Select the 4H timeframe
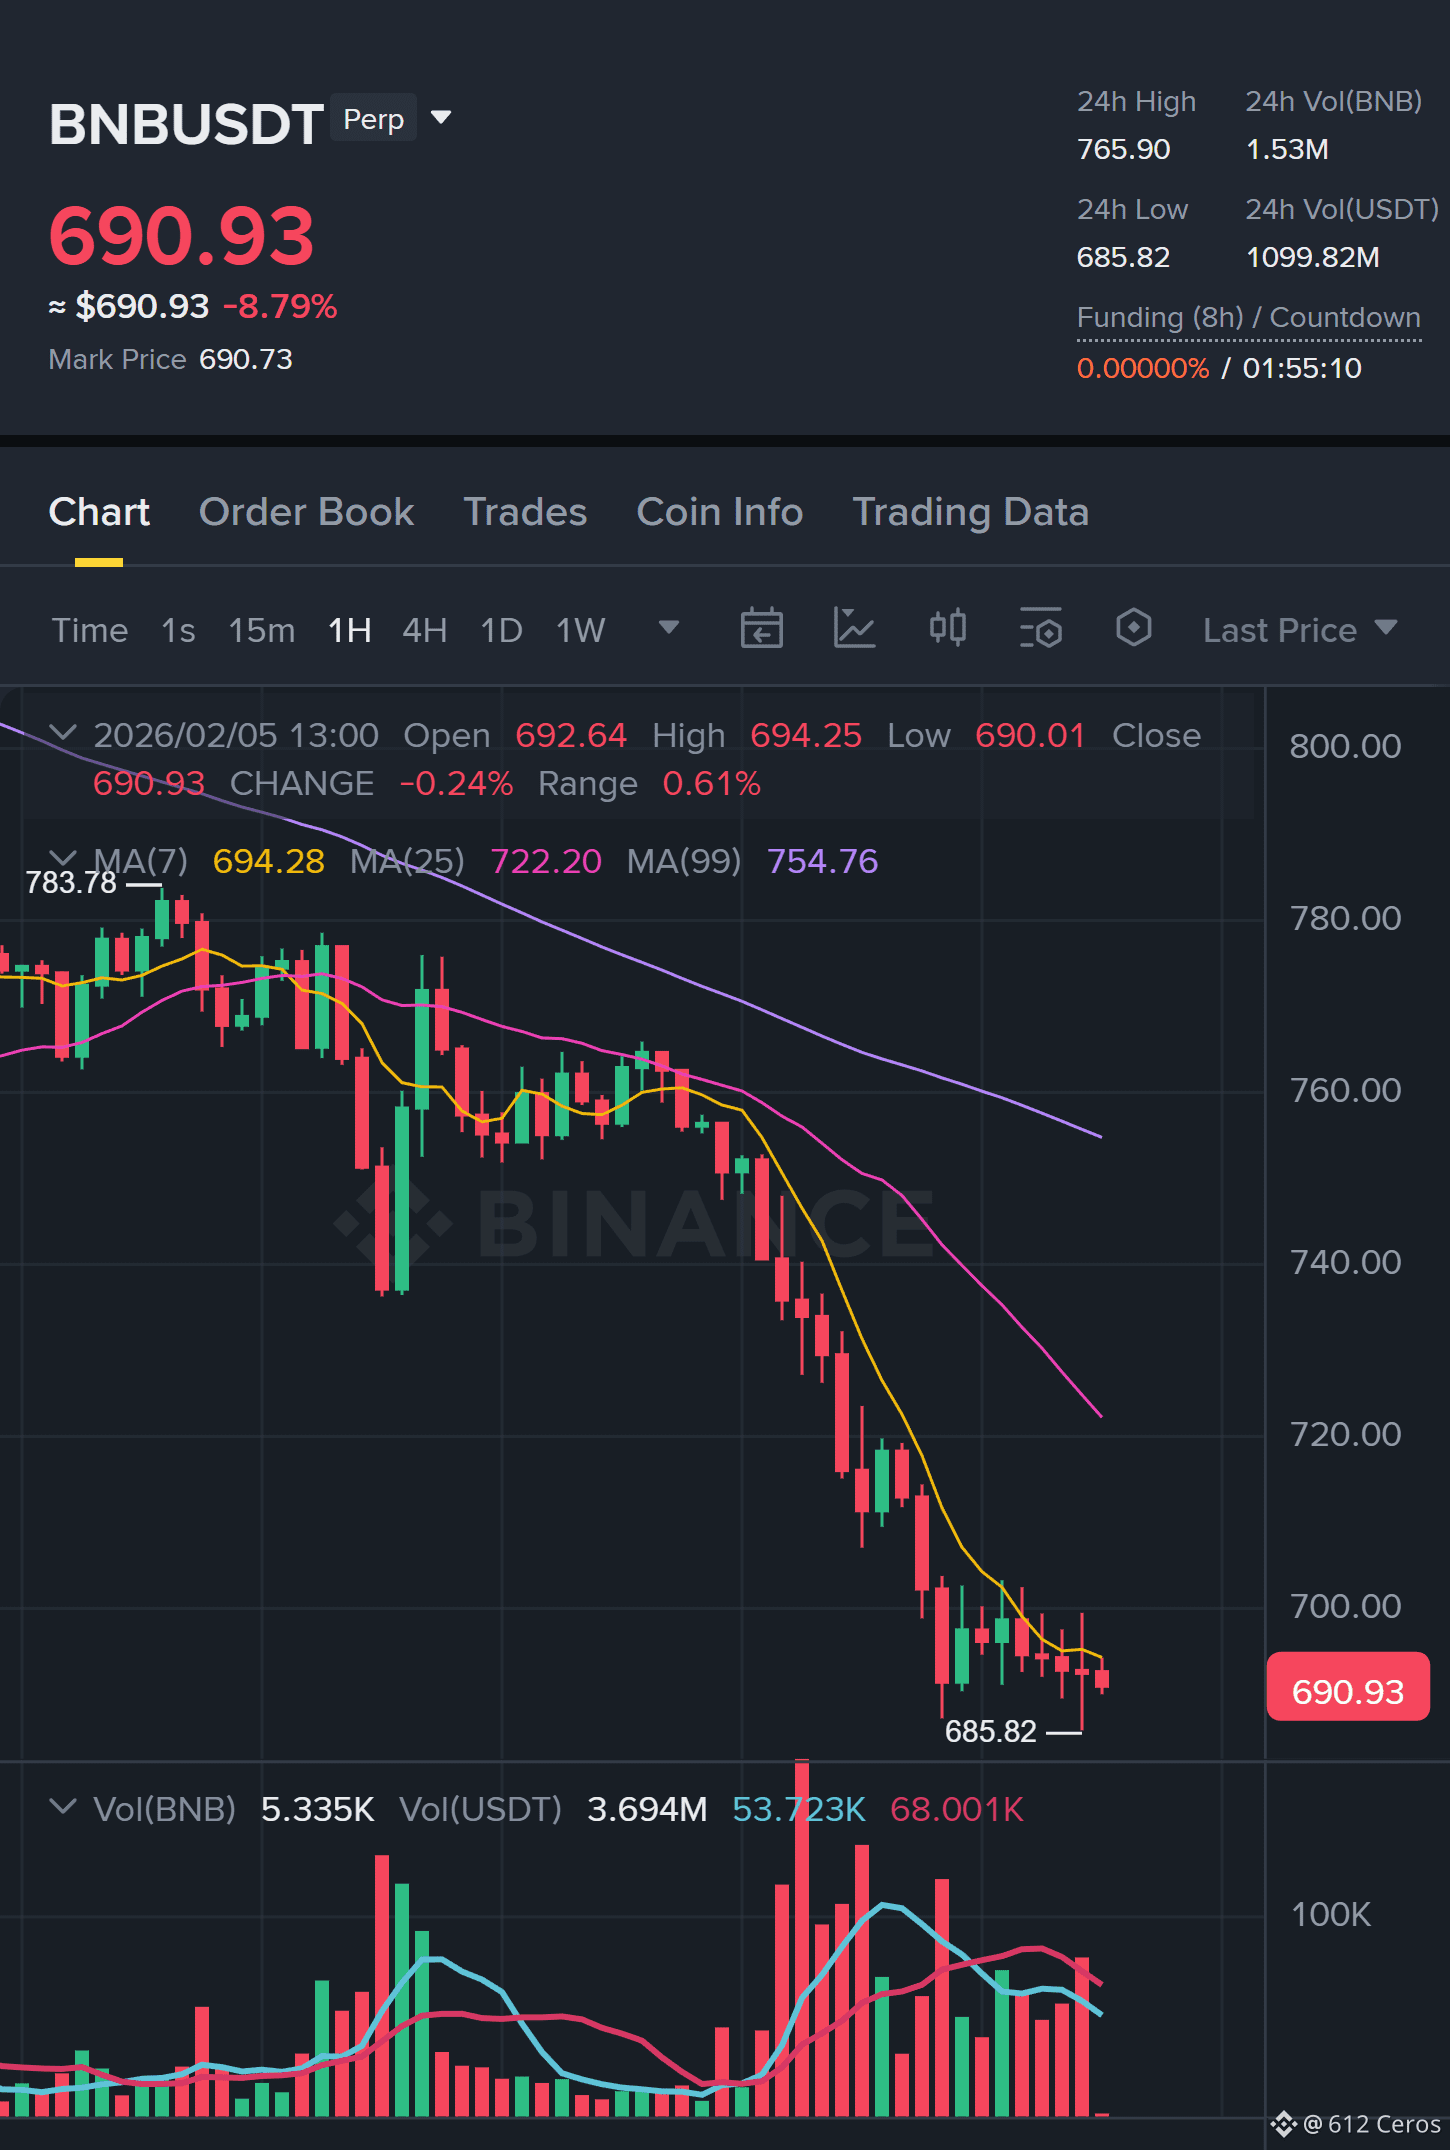The height and width of the screenshot is (2150, 1450). (424, 630)
